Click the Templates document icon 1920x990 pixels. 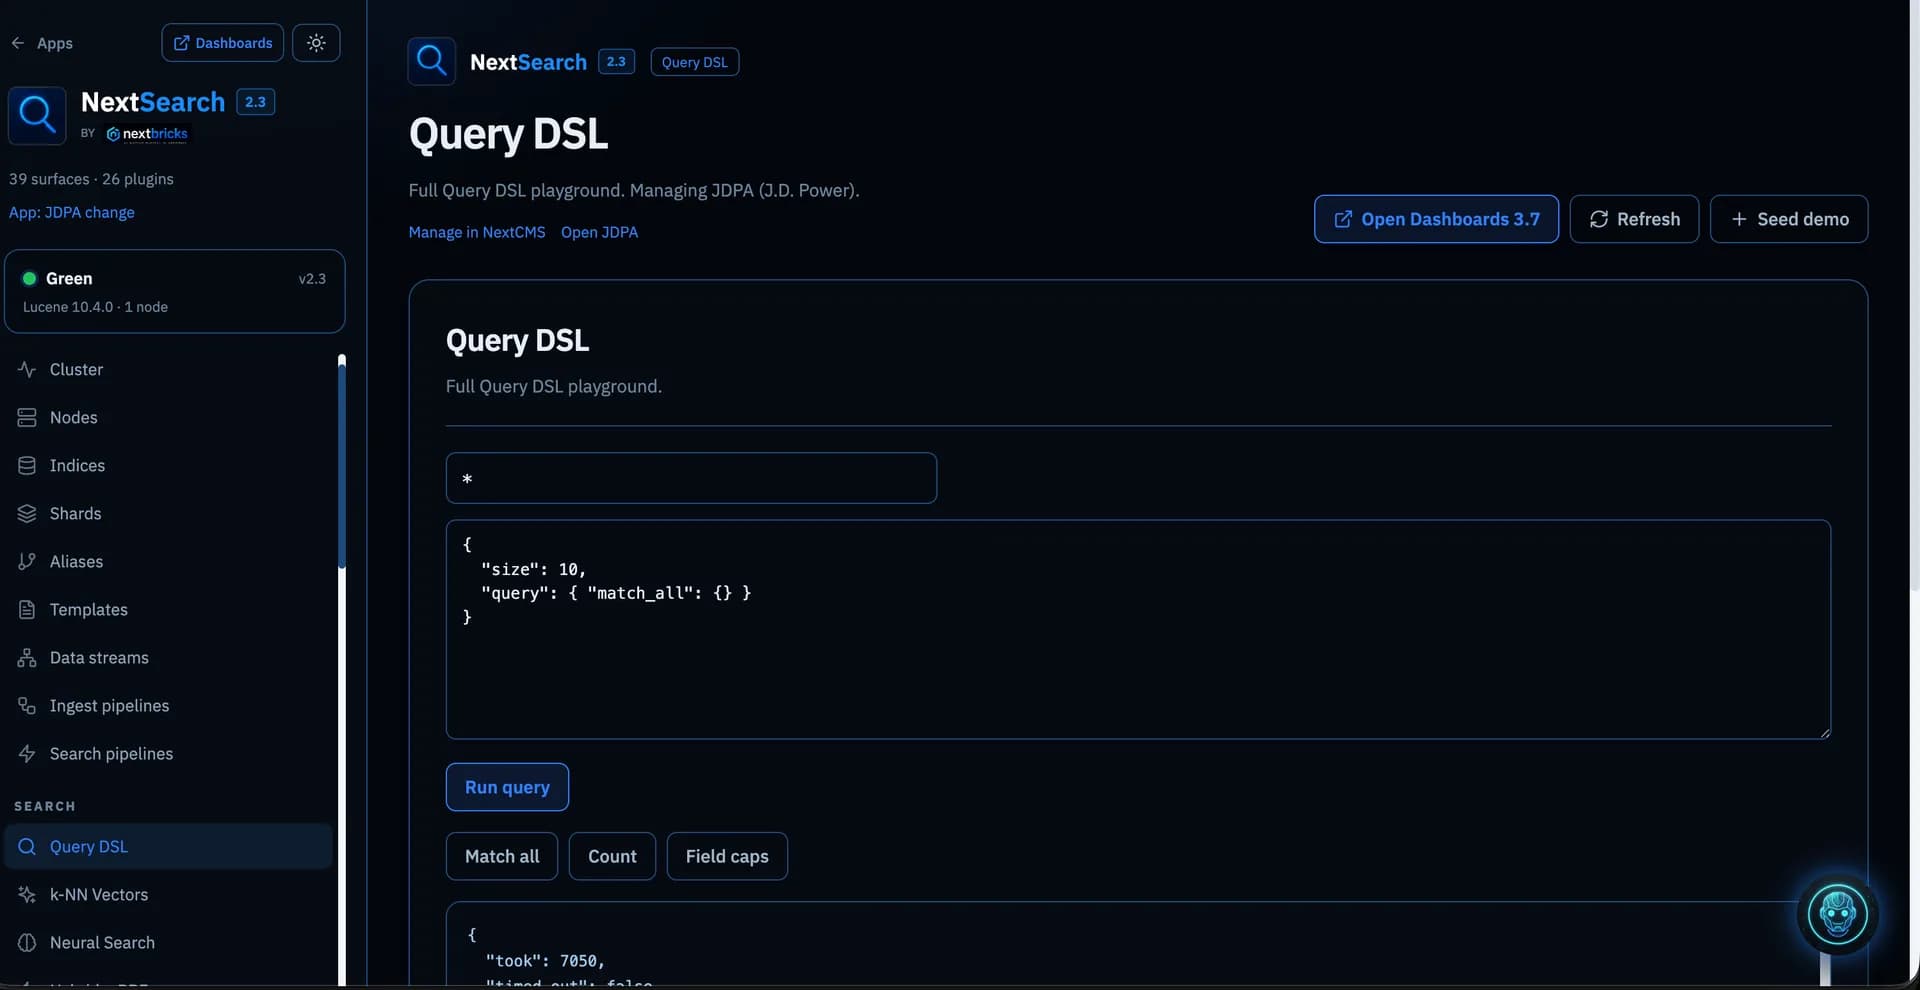coord(27,609)
